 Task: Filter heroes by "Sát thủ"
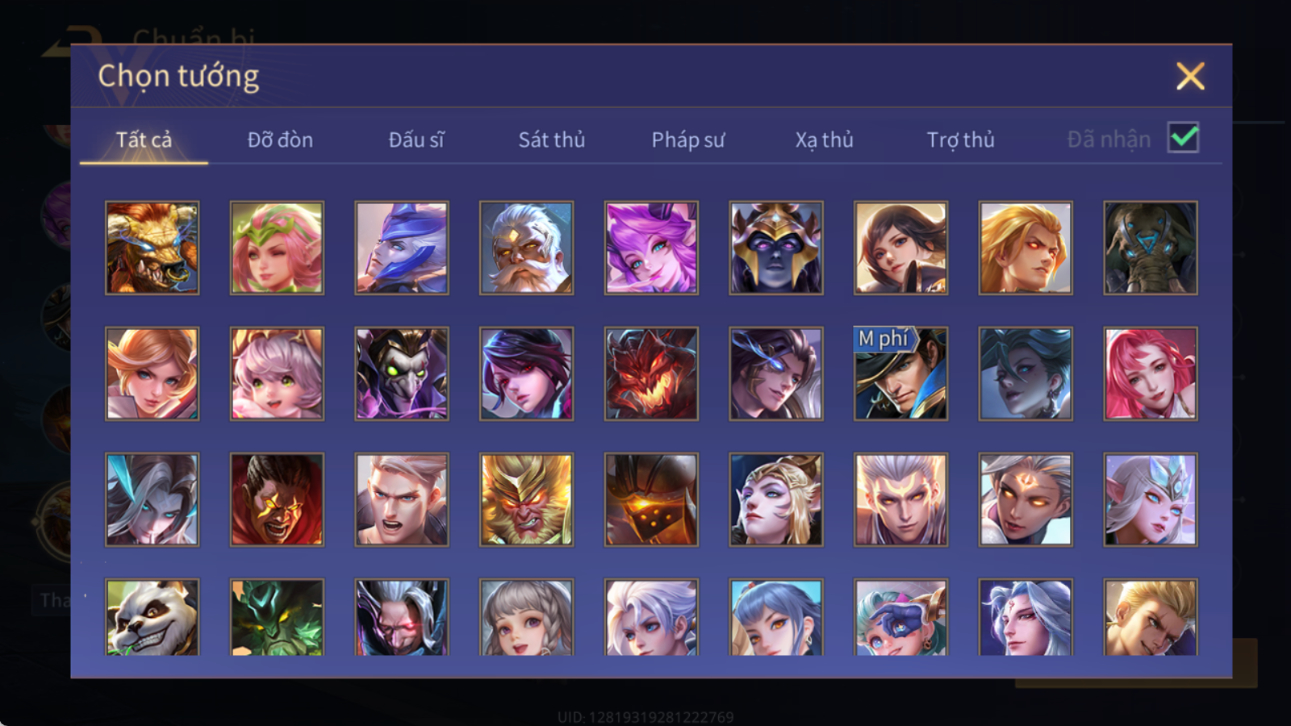(x=551, y=140)
